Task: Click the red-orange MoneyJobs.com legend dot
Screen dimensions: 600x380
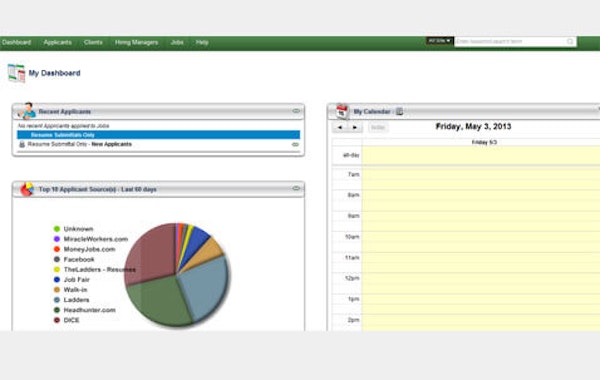Action: (x=57, y=249)
